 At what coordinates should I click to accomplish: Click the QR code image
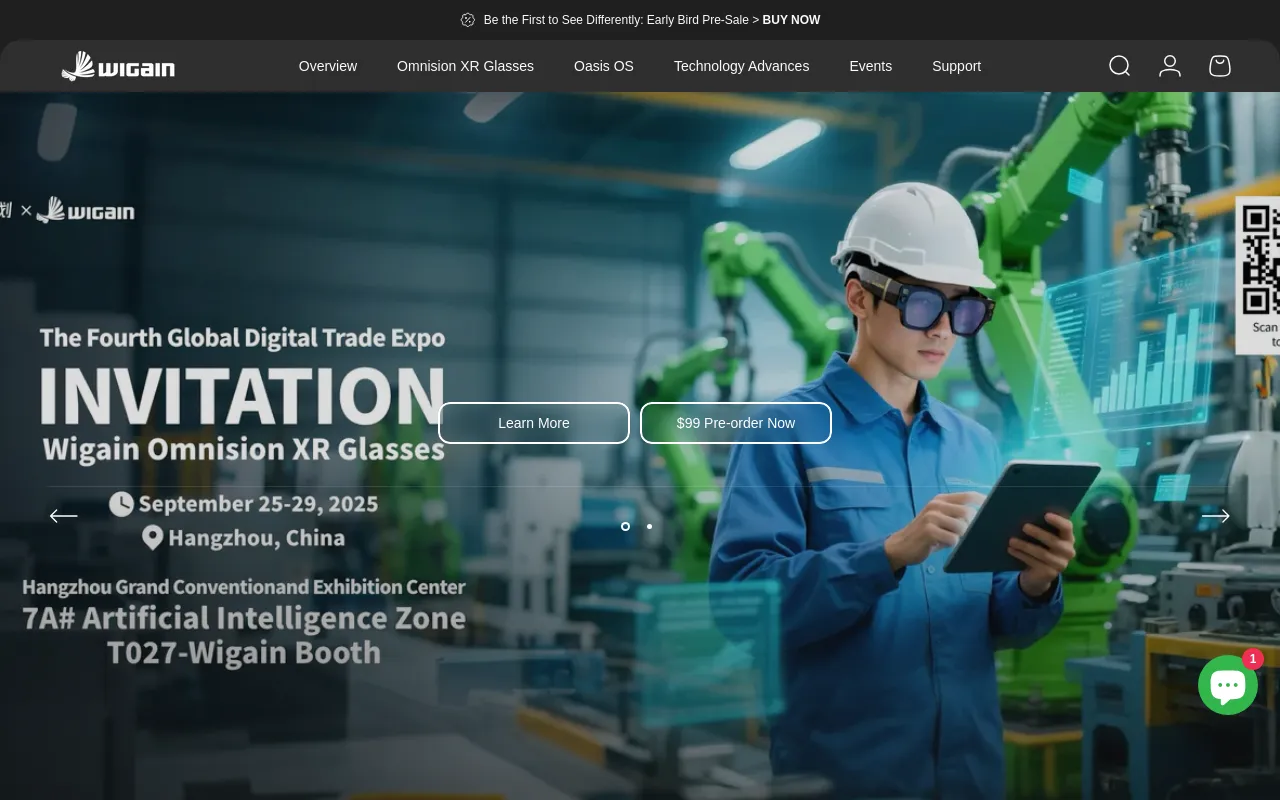pyautogui.click(x=1260, y=260)
